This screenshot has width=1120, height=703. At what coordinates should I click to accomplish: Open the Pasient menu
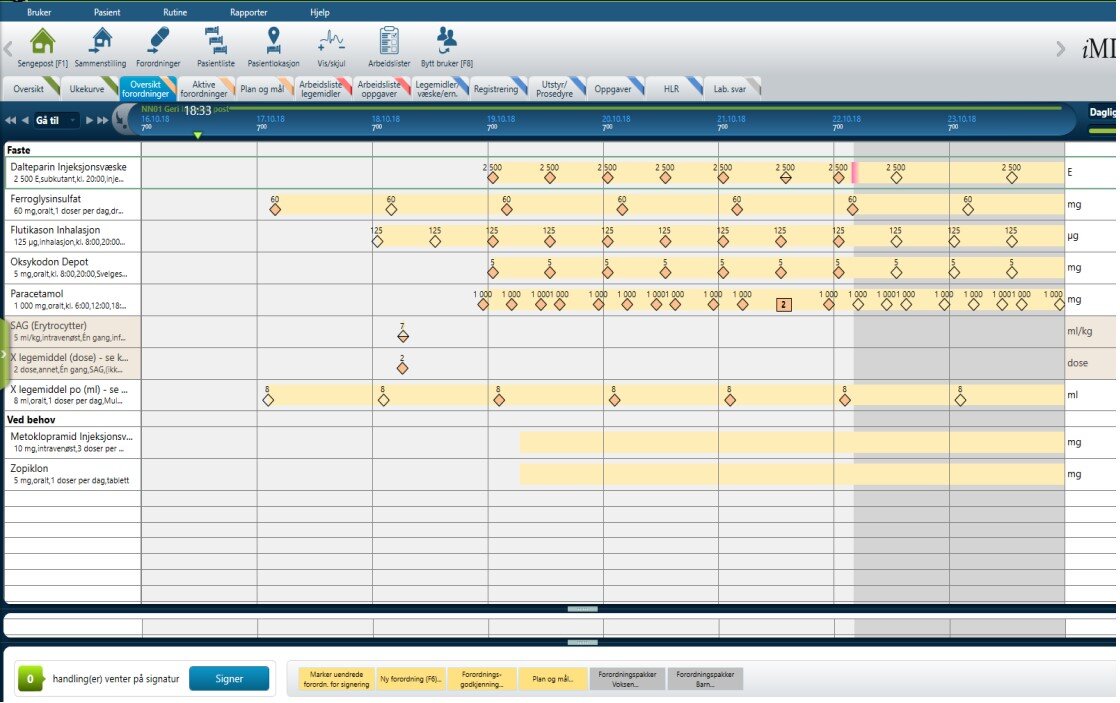coord(107,13)
